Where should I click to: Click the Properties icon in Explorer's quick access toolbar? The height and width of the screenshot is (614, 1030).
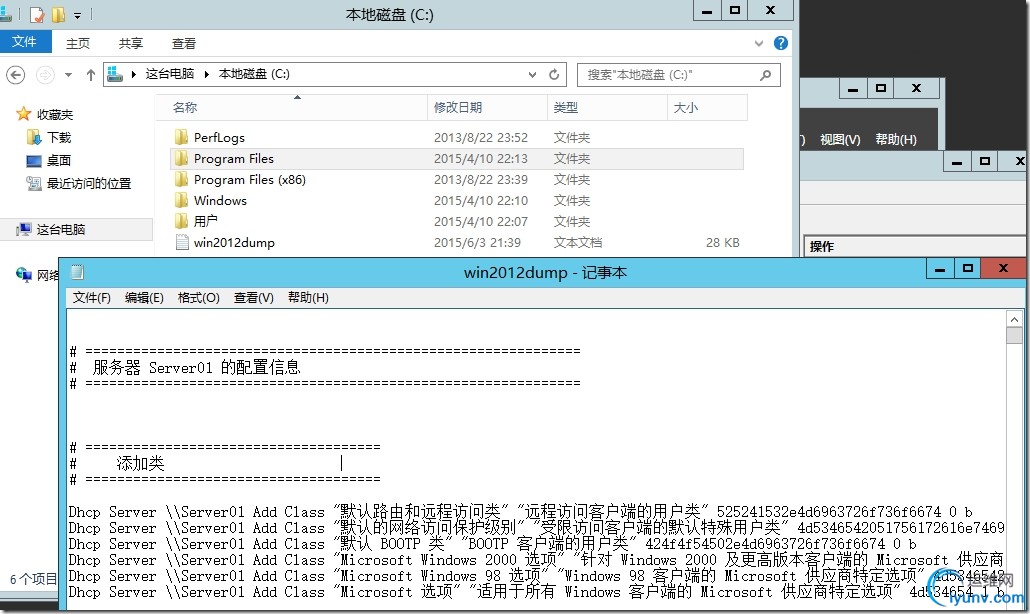(x=37, y=14)
